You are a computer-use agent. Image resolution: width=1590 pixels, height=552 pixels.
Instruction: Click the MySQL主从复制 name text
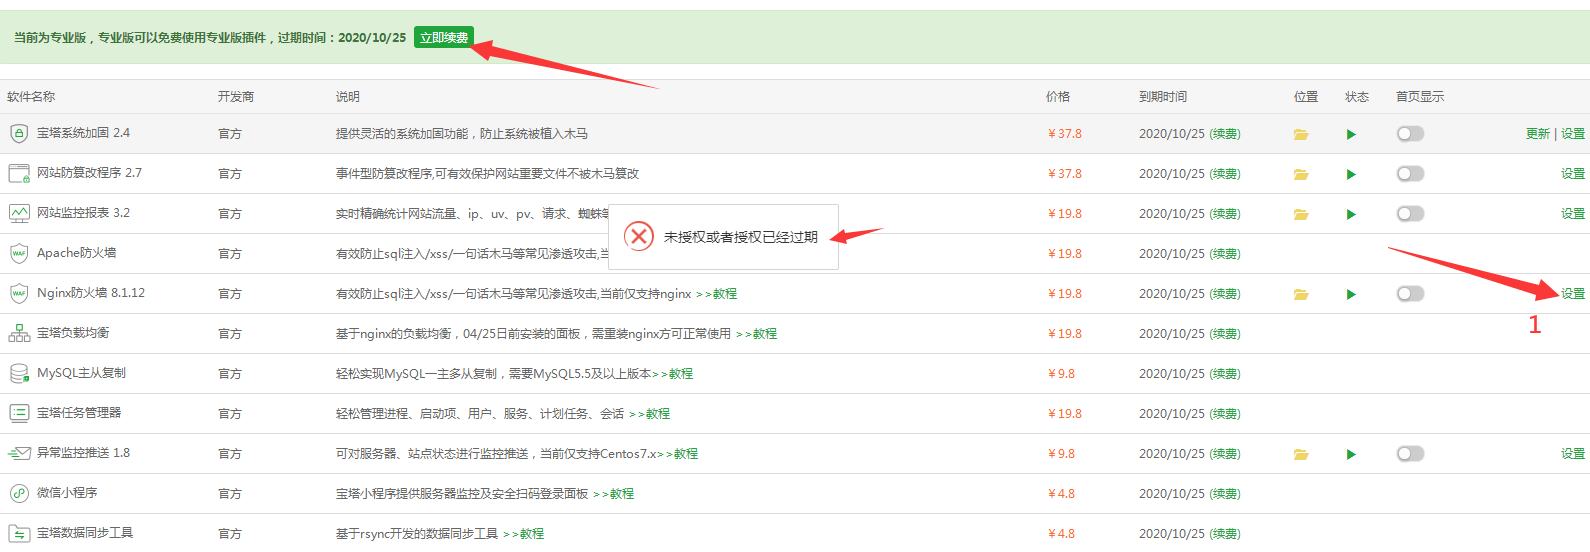(x=81, y=373)
